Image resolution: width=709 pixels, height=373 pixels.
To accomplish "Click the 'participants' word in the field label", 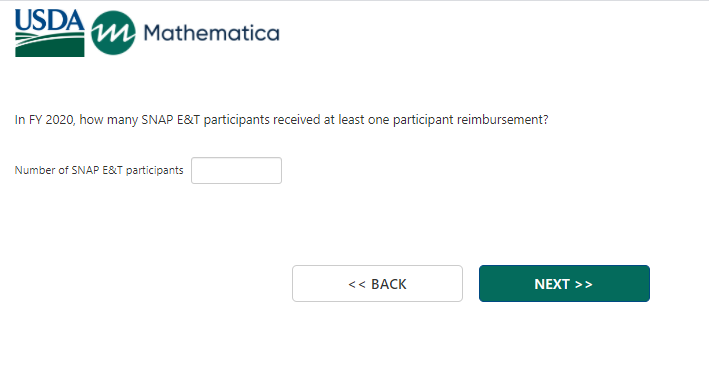I will 155,170.
